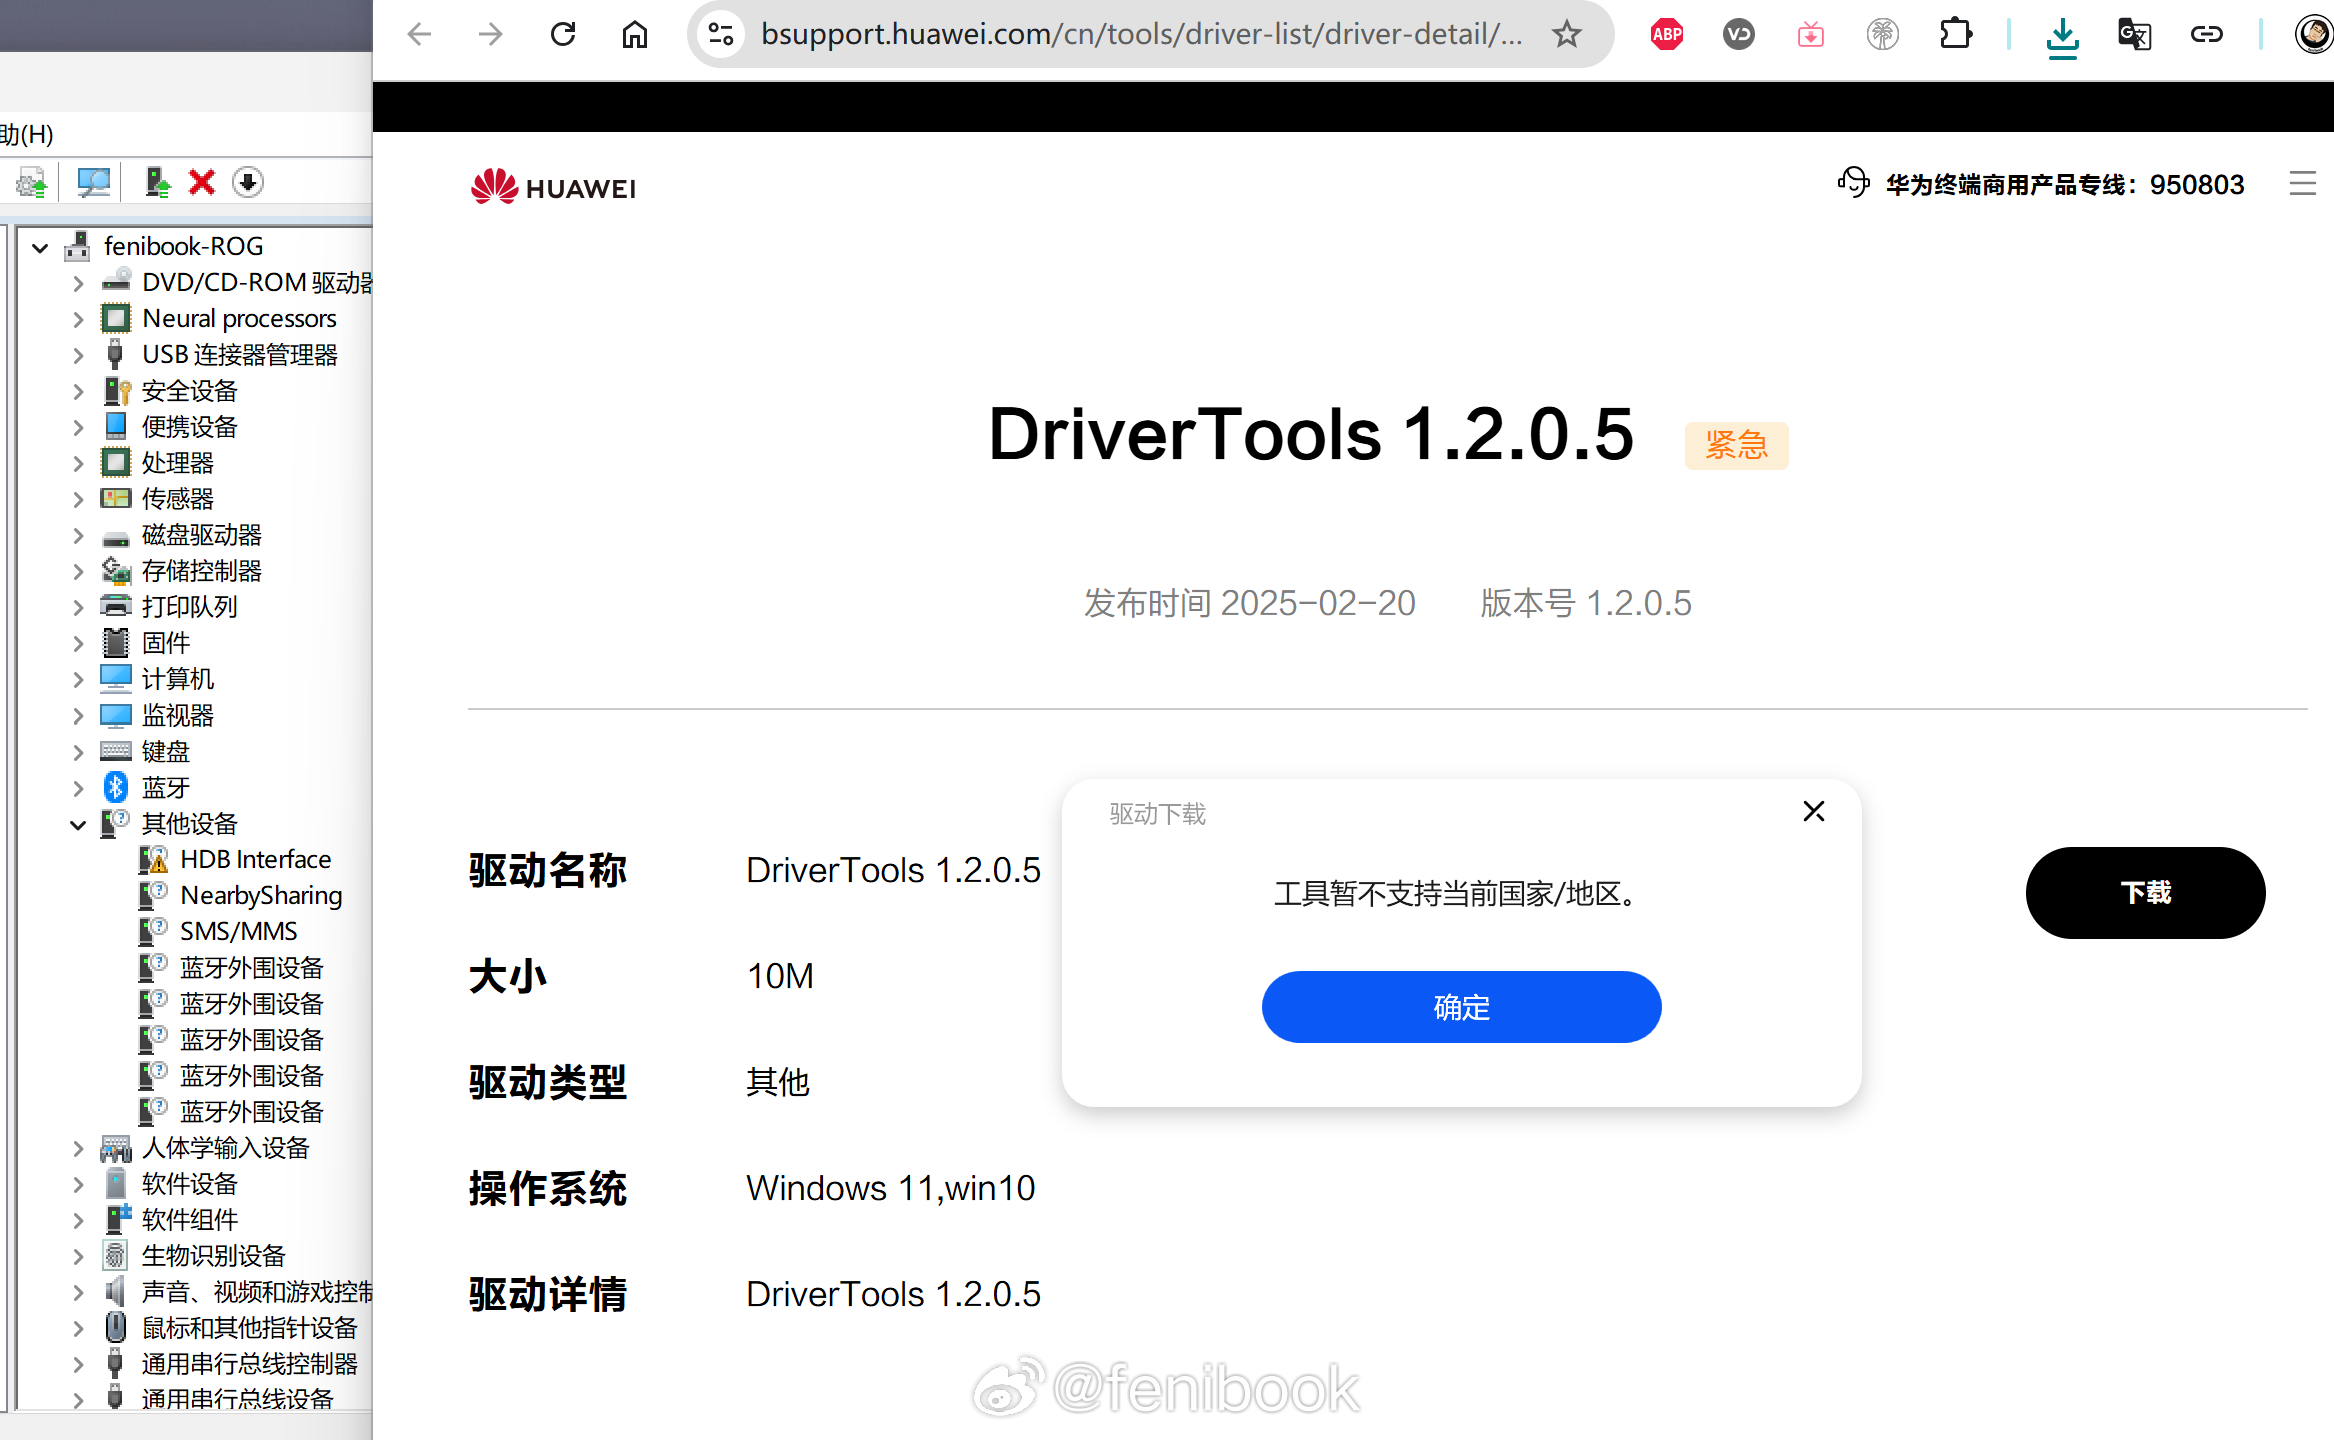Click the Huawei logo
Viewport: 2334px width, 1440px height.
click(553, 187)
